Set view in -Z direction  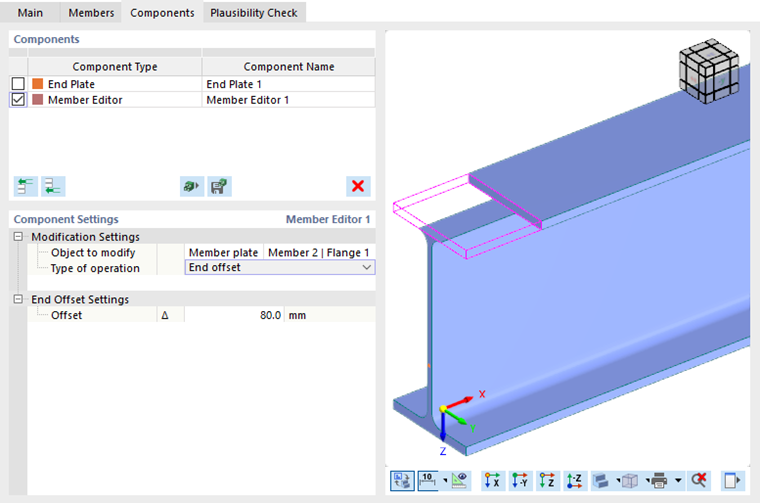574,481
